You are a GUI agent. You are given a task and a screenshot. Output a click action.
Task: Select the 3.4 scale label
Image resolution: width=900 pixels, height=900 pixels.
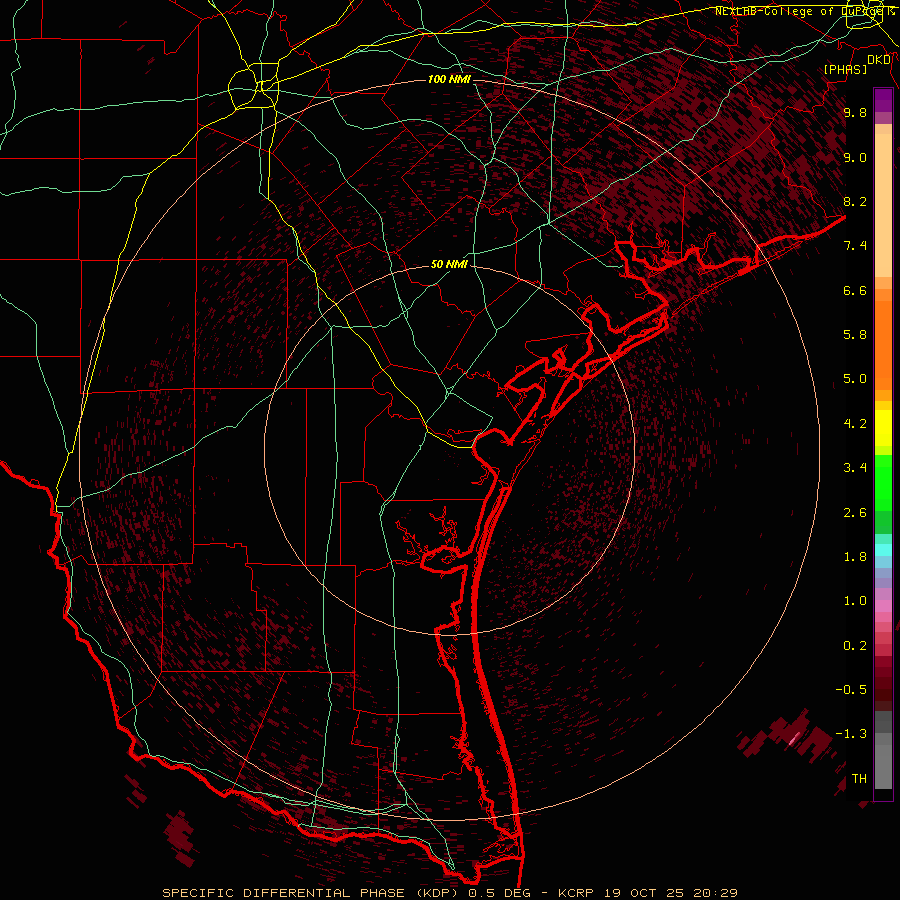855,468
